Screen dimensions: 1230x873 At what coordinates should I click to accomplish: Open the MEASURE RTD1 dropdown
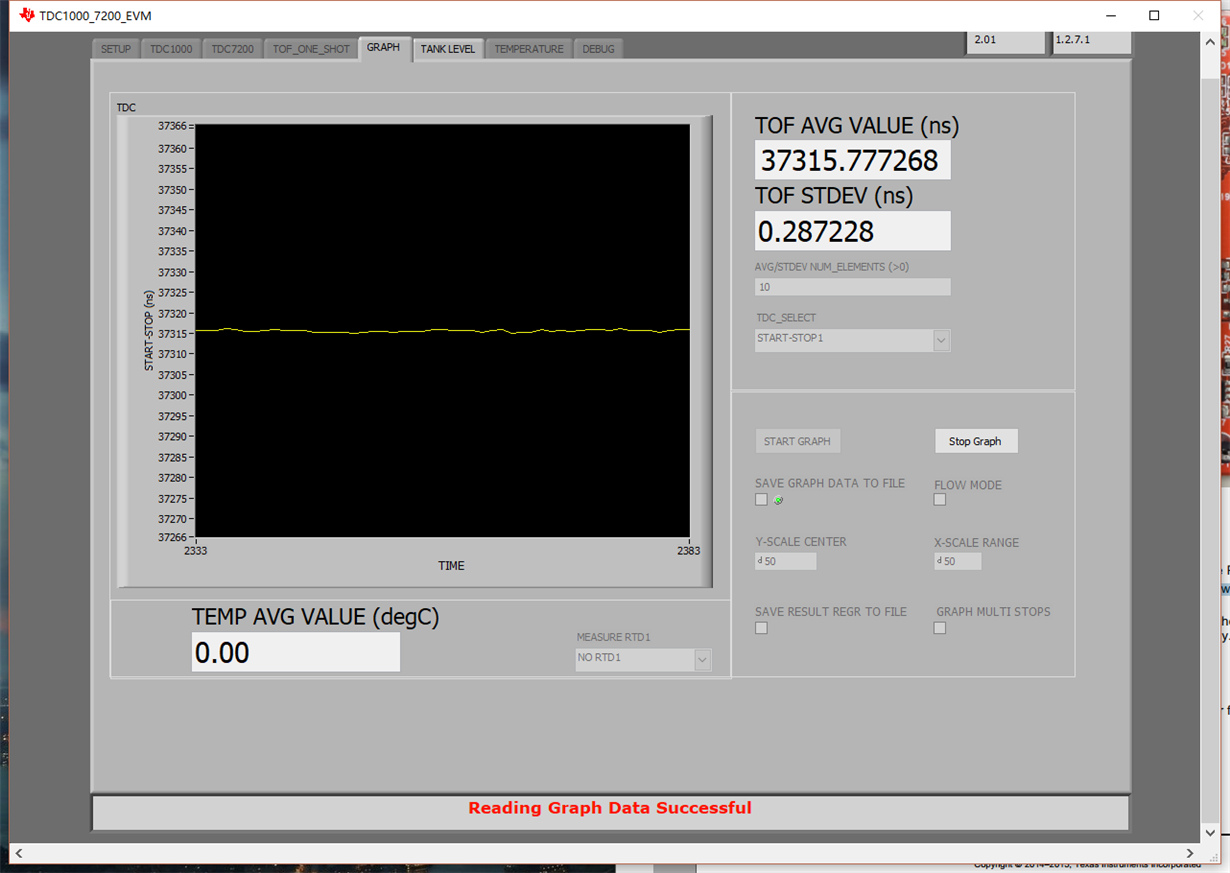(644, 659)
